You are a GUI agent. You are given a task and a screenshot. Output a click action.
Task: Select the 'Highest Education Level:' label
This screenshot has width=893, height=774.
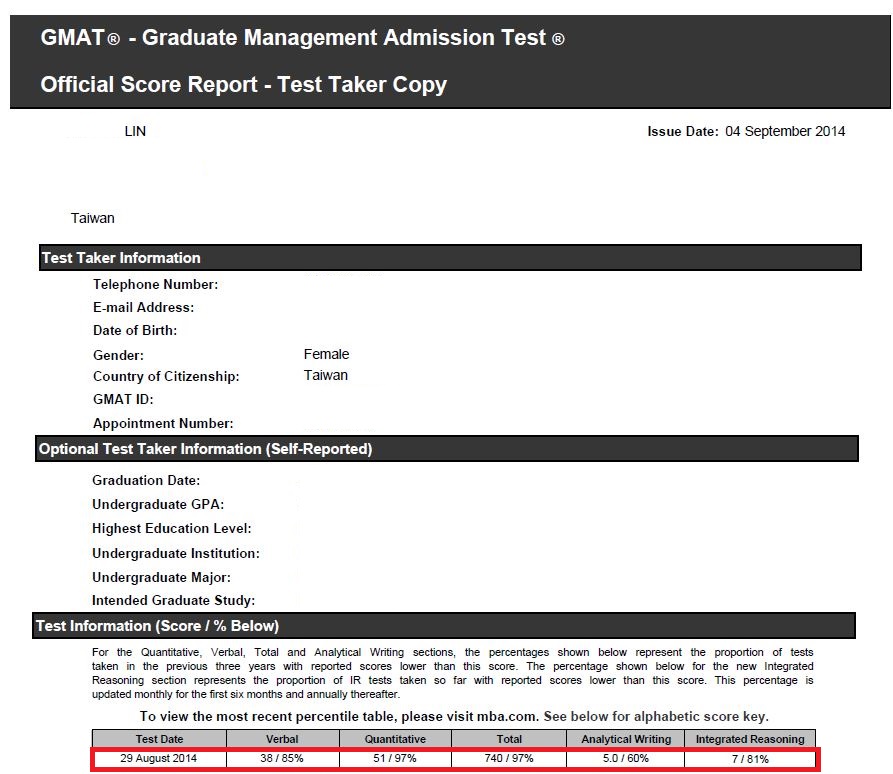point(172,529)
